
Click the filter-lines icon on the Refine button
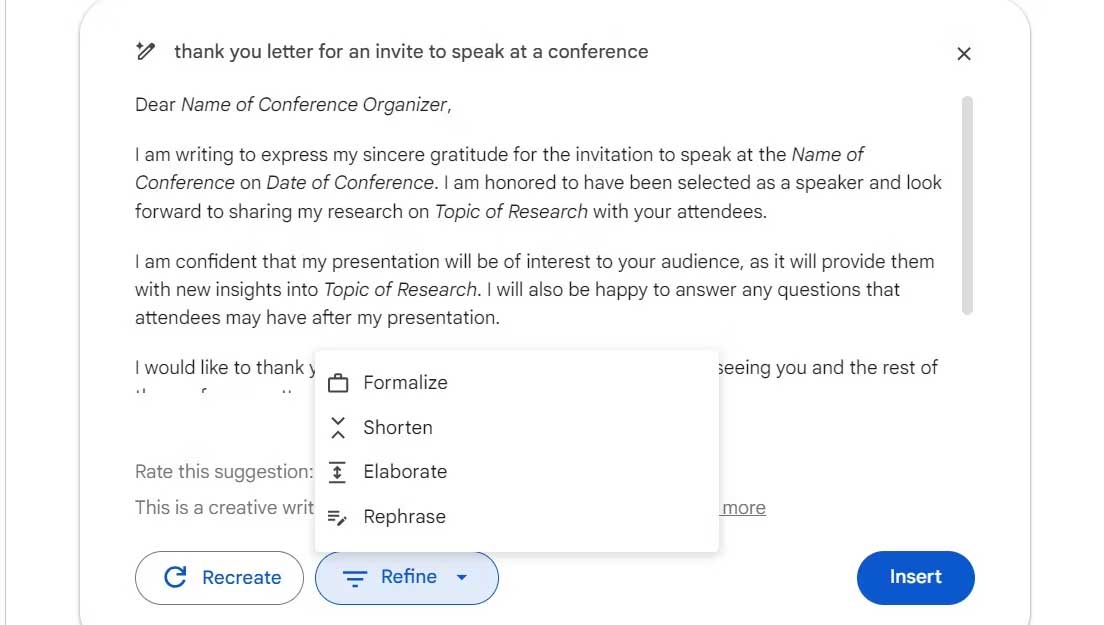tap(355, 578)
